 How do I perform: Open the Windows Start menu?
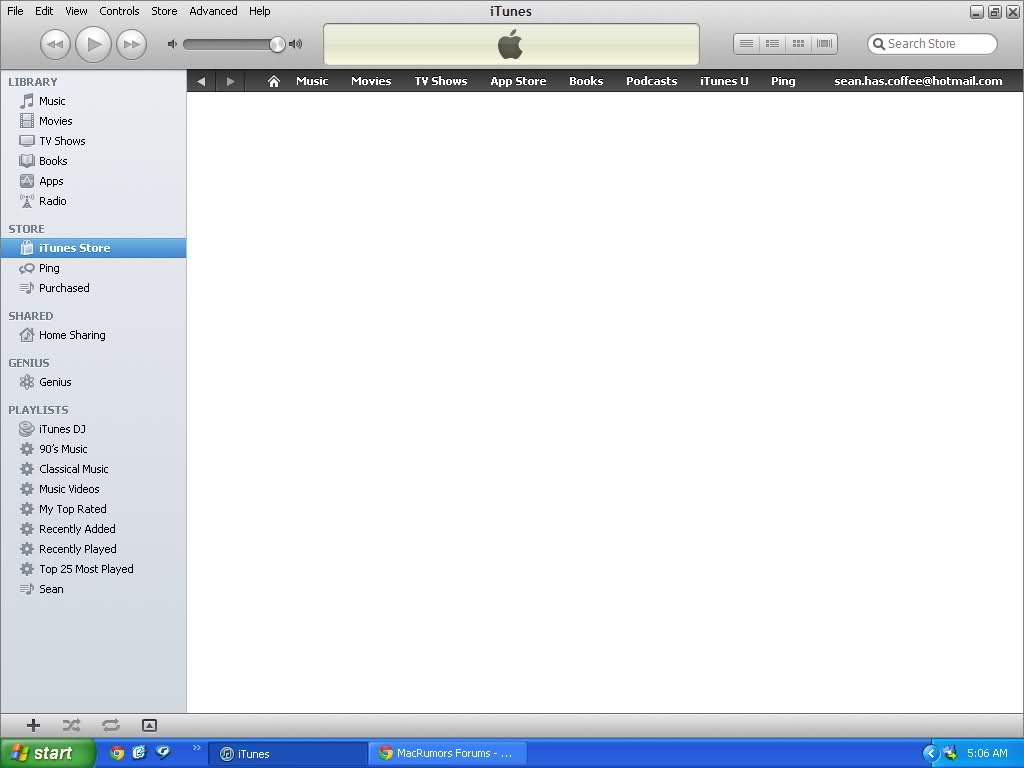(x=47, y=753)
